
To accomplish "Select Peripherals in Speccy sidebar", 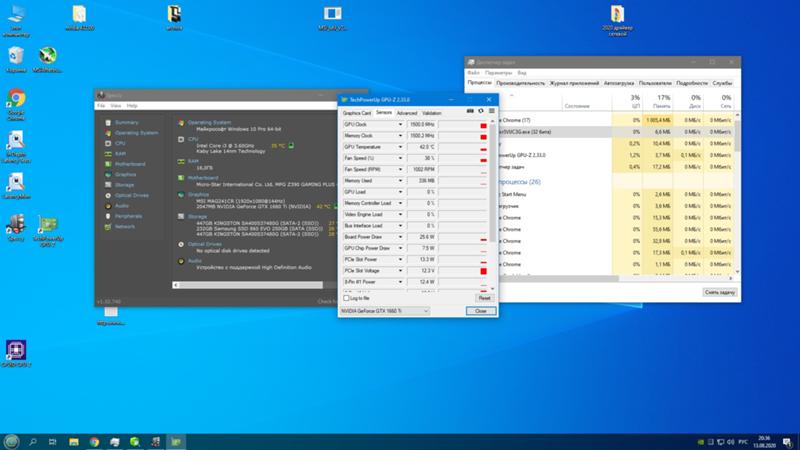I will point(129,216).
